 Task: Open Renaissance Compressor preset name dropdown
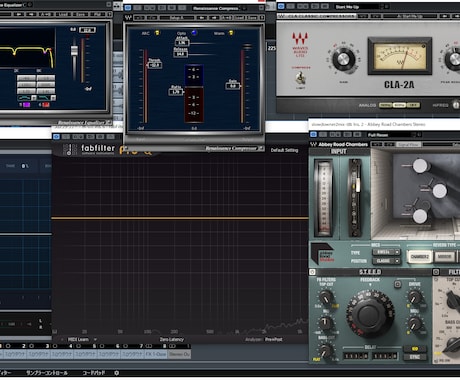[244, 8]
